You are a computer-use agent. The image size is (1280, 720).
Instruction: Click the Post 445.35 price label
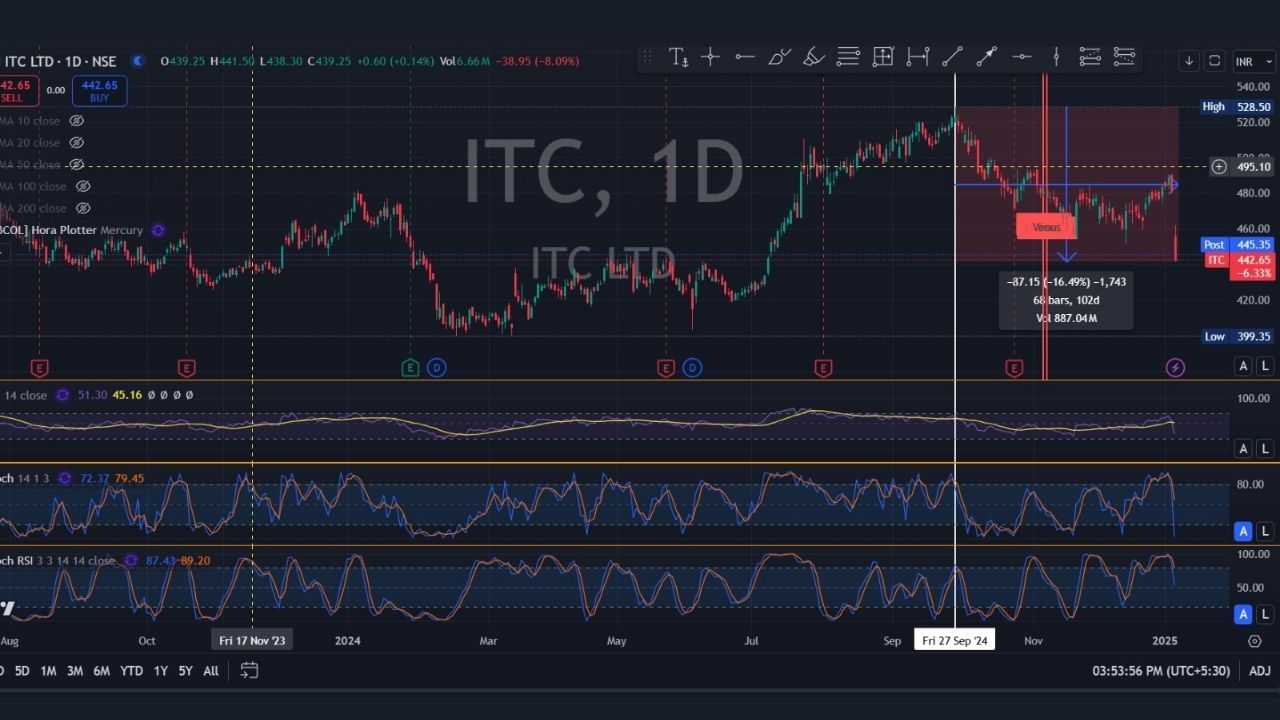click(1236, 244)
